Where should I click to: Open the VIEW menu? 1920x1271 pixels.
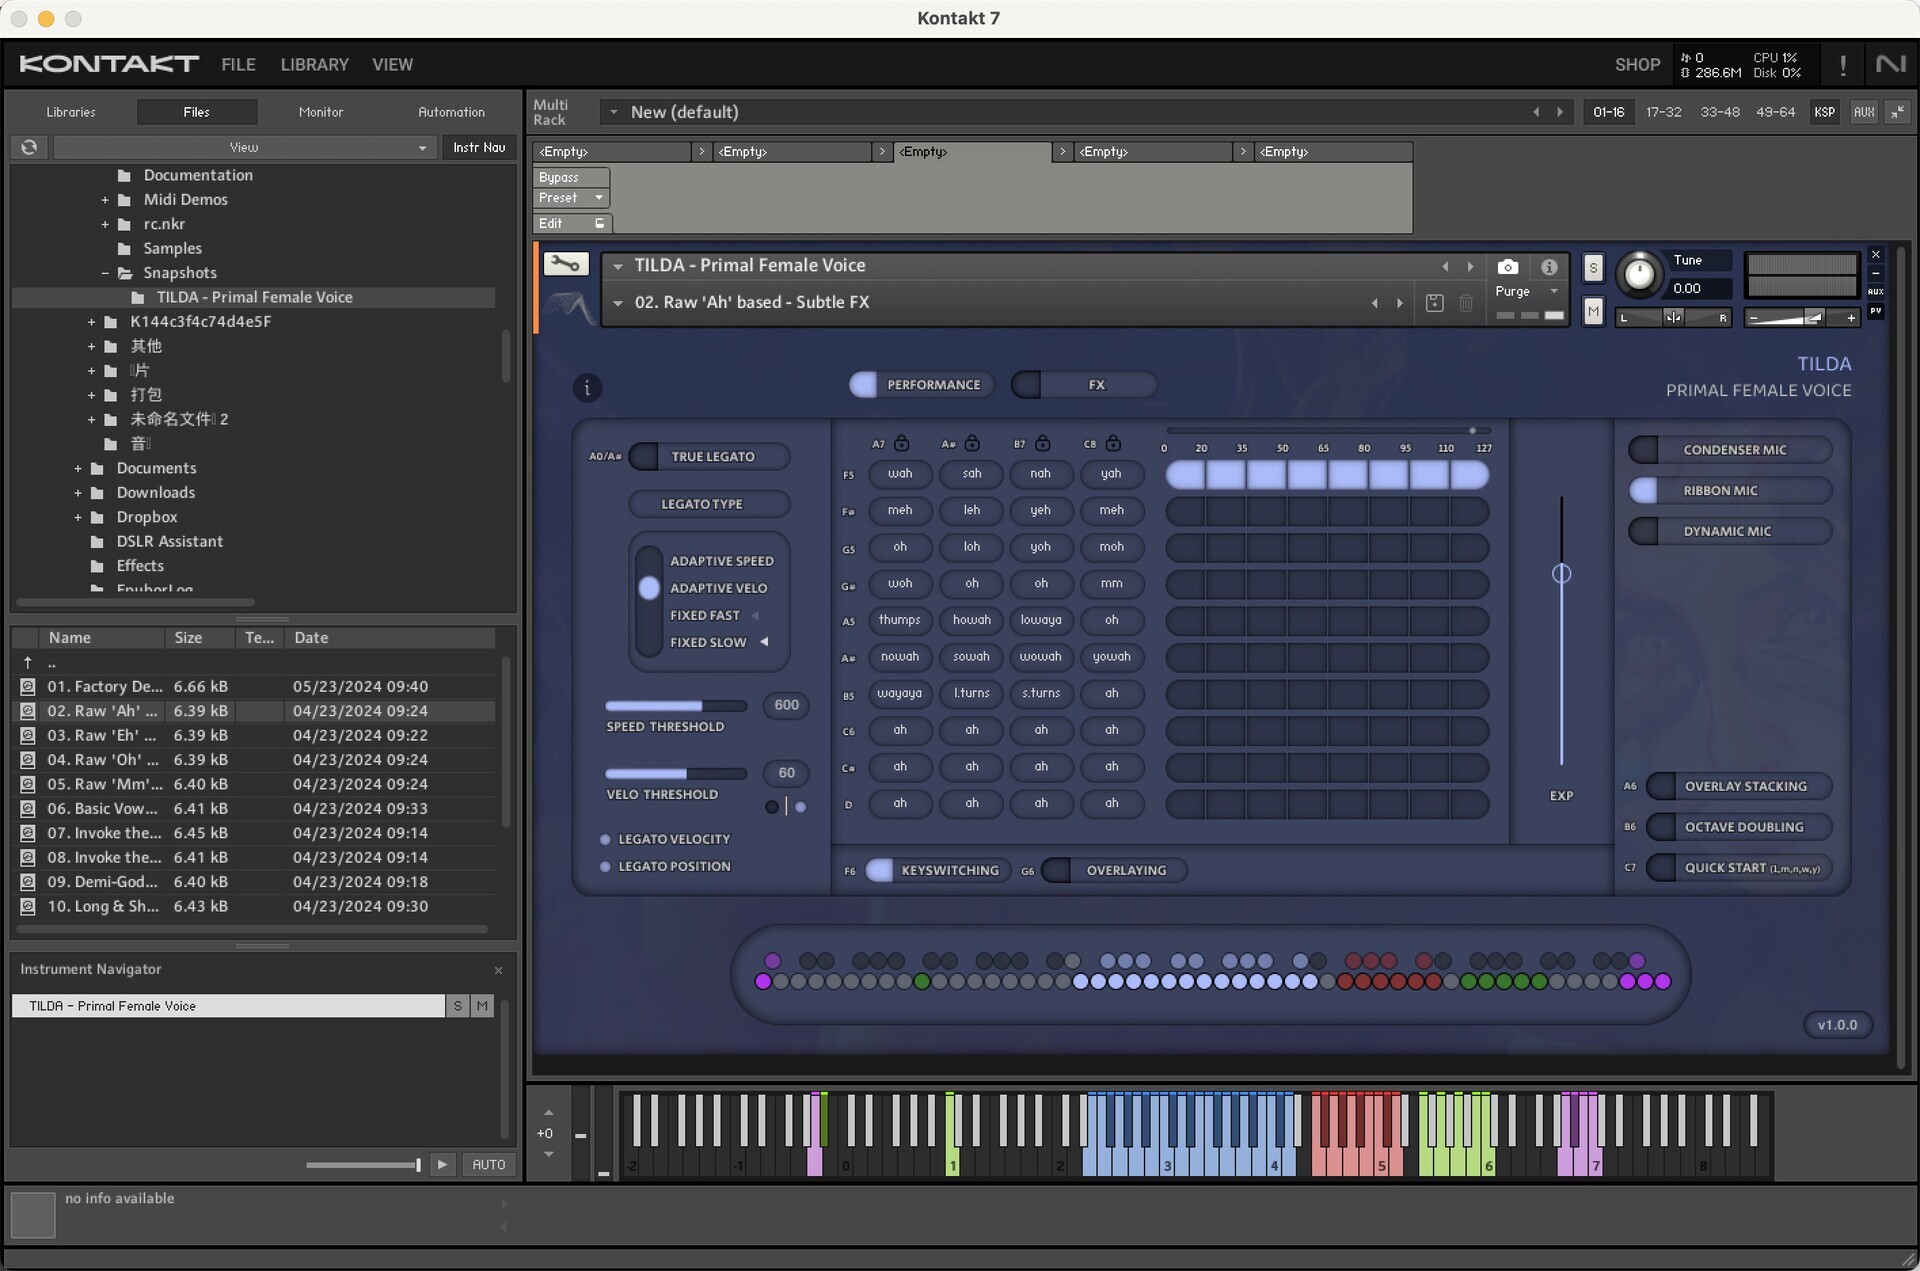tap(392, 65)
